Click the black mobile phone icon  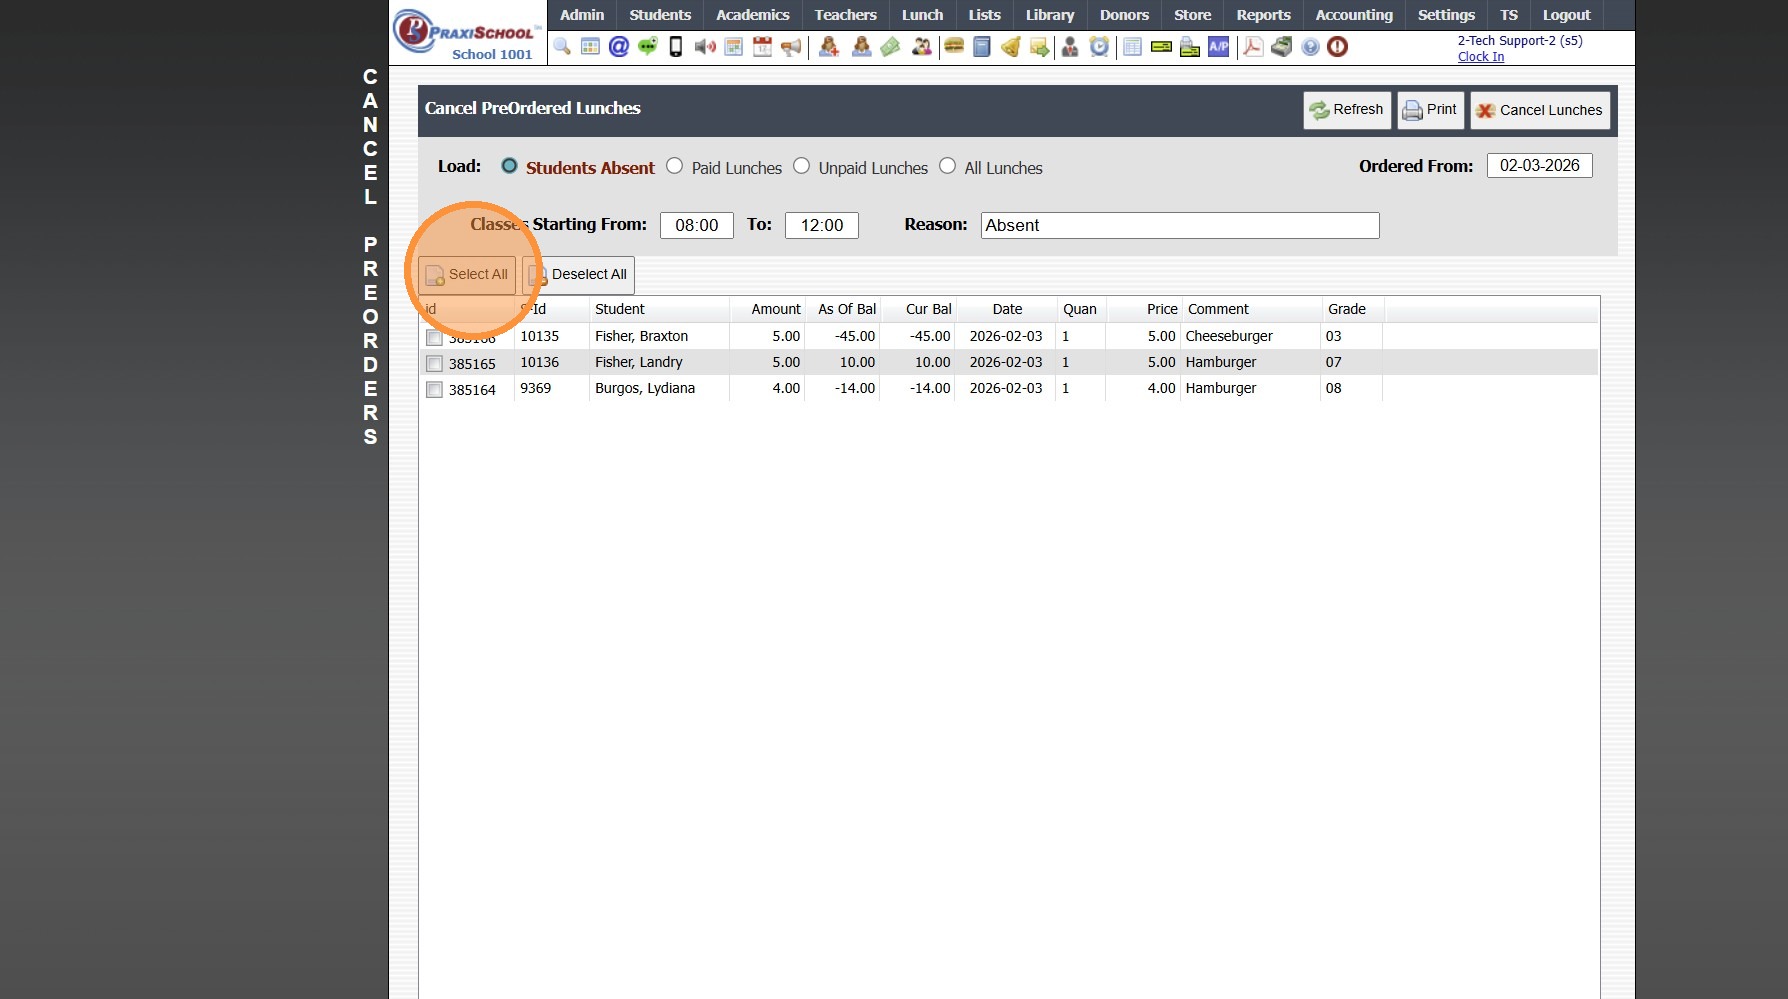676,47
